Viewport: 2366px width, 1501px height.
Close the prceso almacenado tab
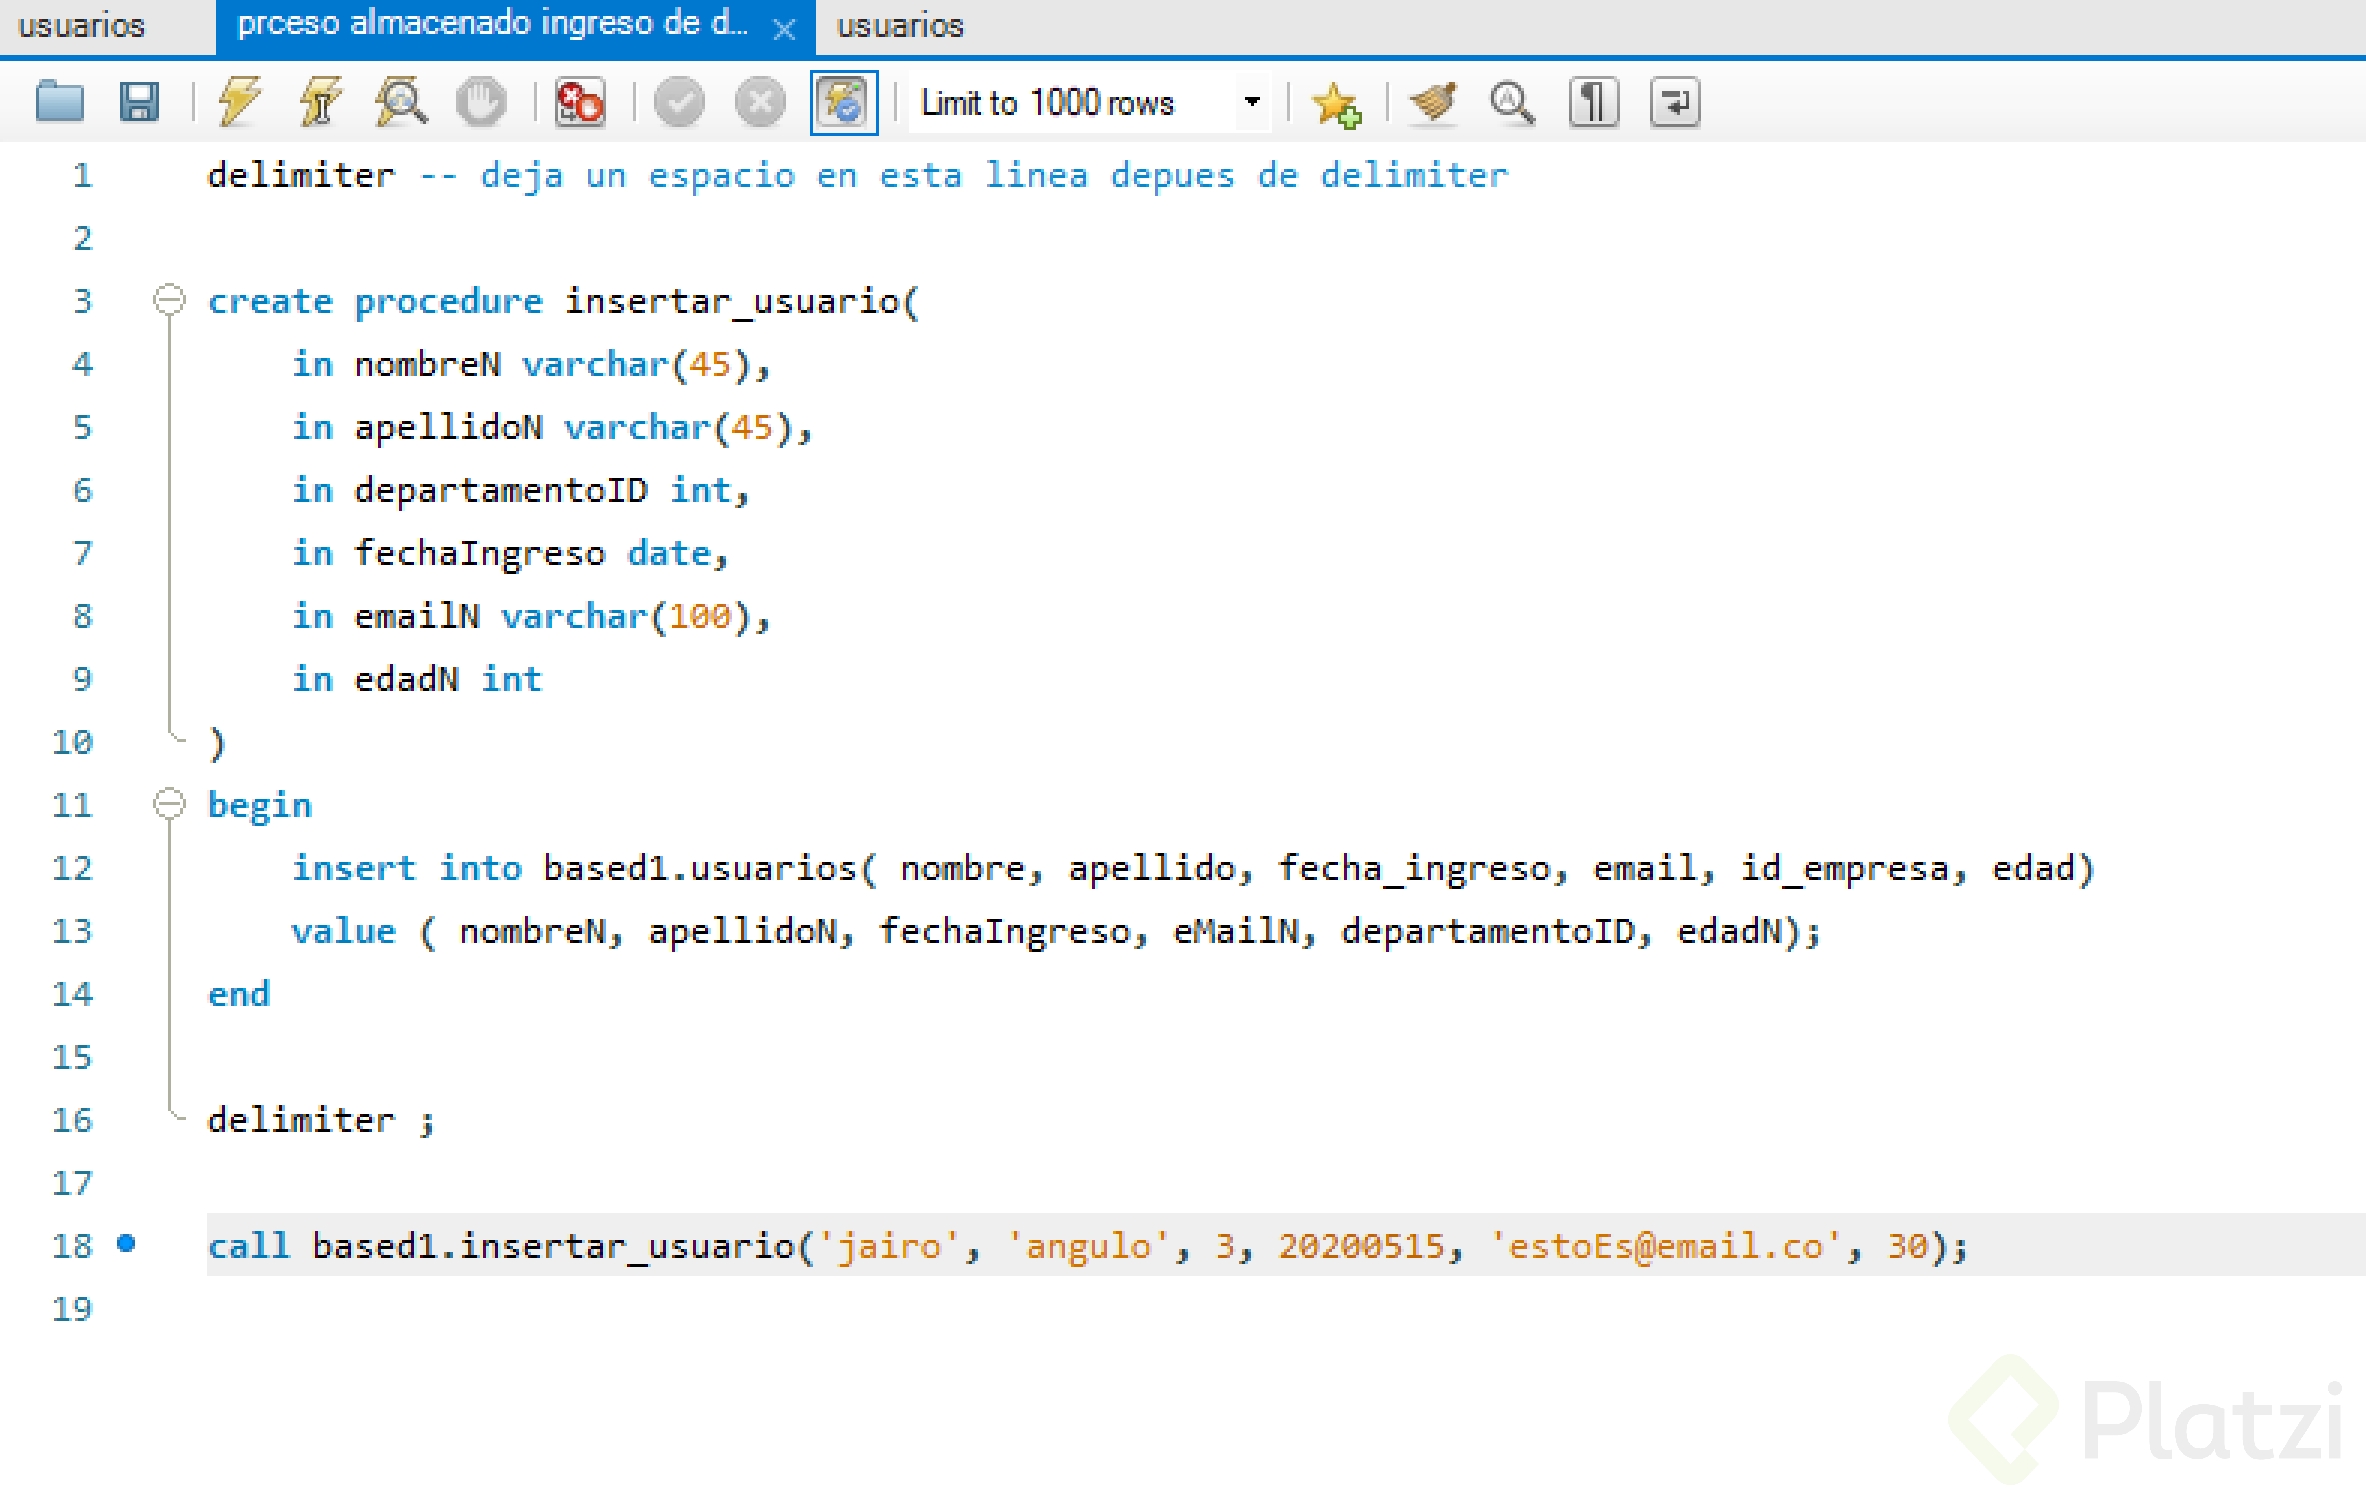click(785, 30)
